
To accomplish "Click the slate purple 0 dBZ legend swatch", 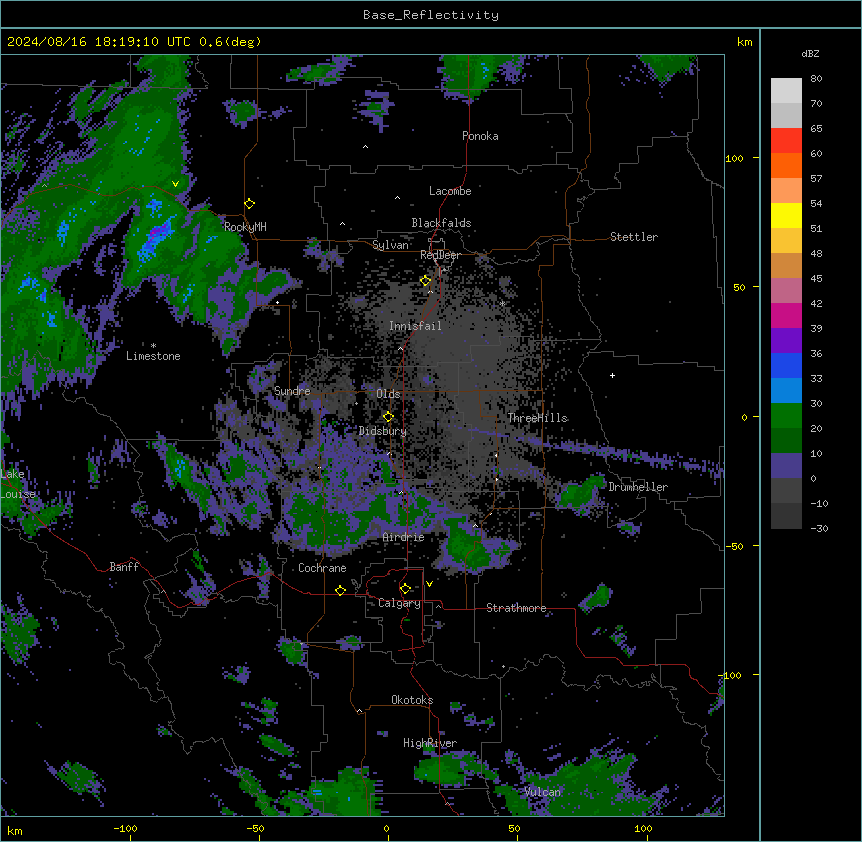I will coord(786,466).
